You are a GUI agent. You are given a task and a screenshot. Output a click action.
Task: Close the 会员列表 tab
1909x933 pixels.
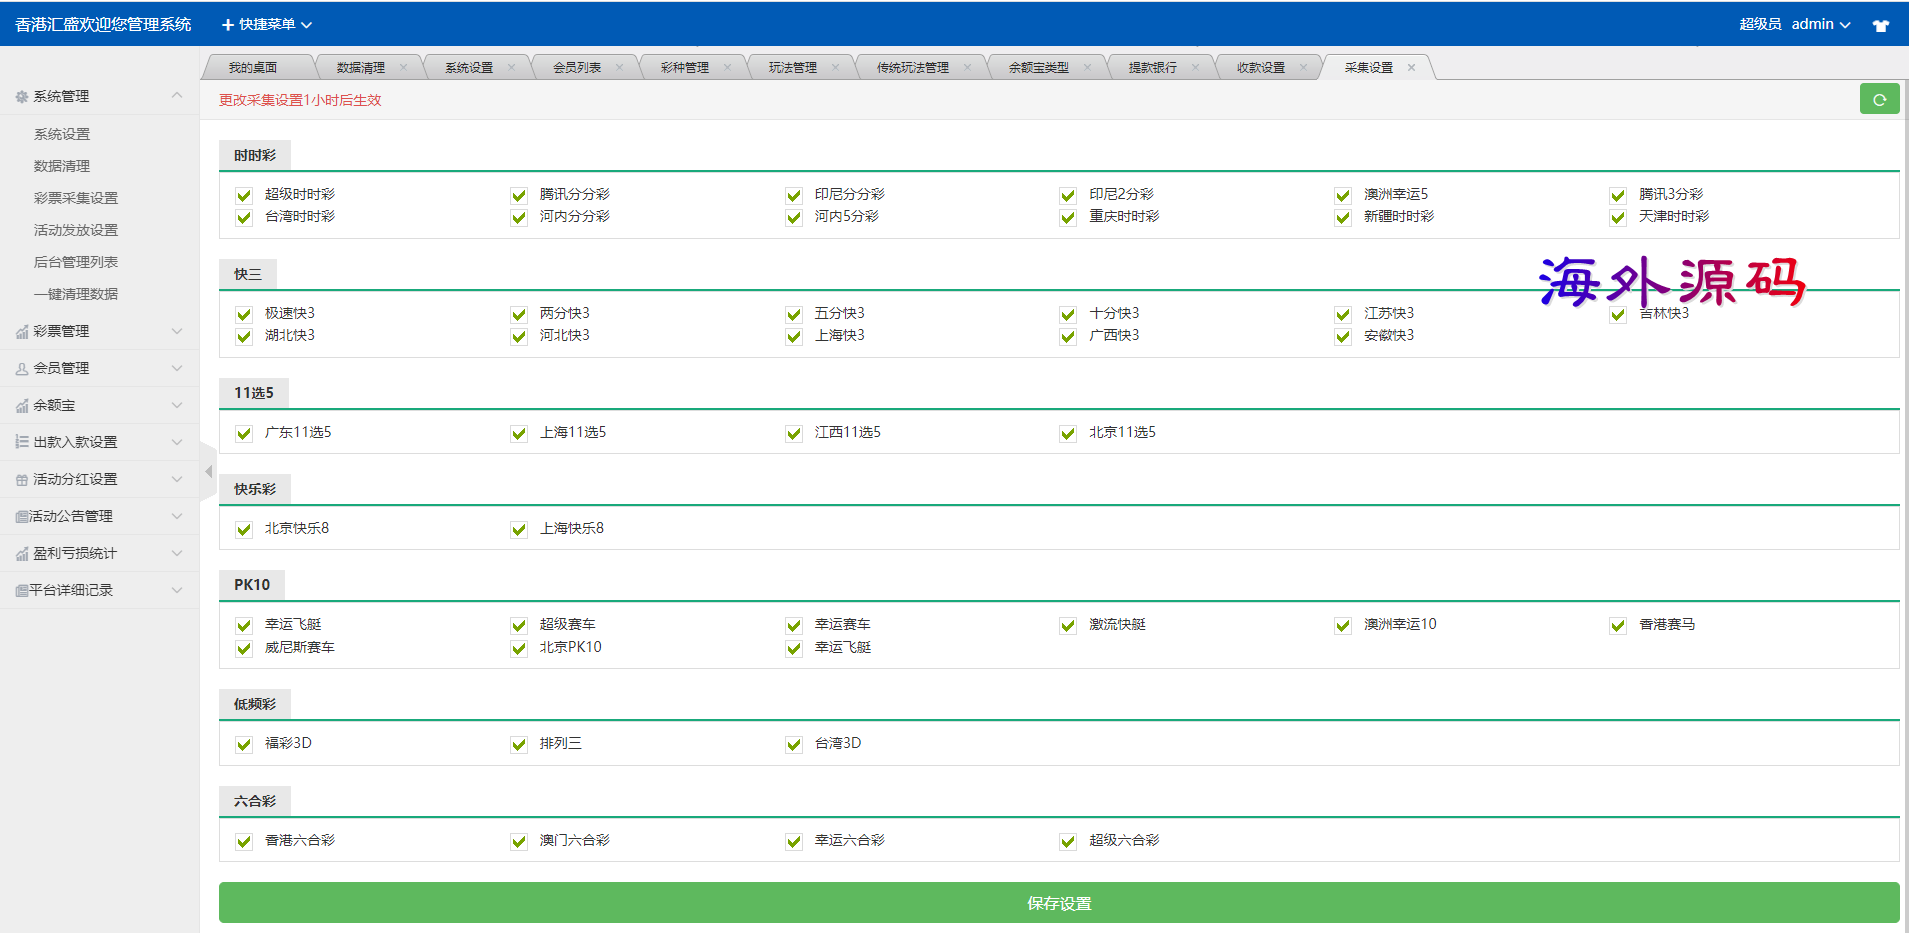coord(619,68)
